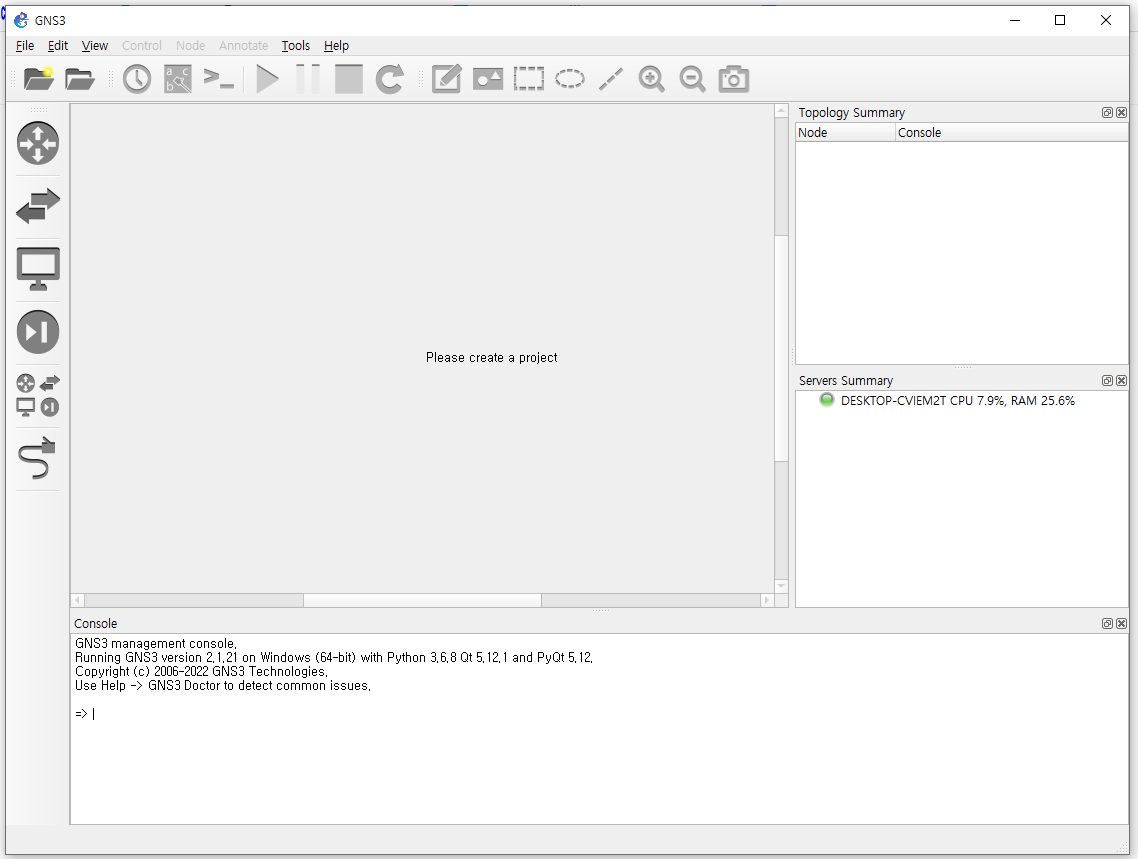Viewport: 1138px width, 859px height.
Task: Toggle show interface labels icon
Action: click(x=178, y=78)
